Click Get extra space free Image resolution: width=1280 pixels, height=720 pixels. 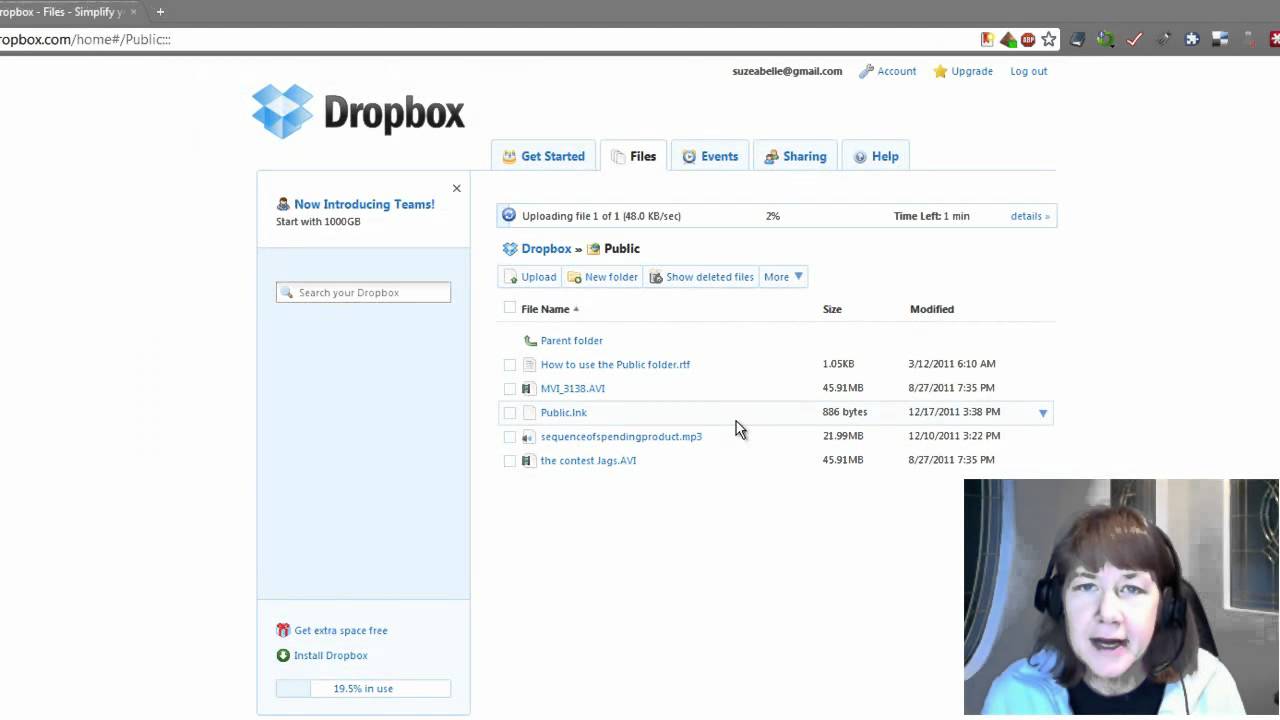pos(341,631)
